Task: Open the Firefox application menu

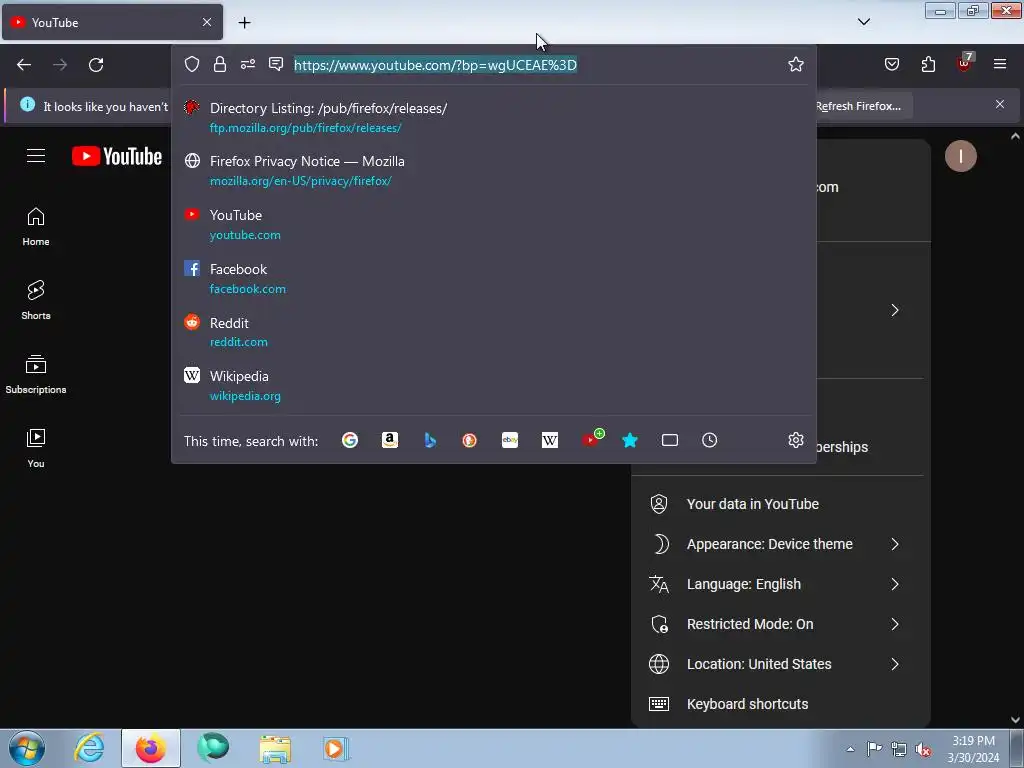Action: (1000, 64)
